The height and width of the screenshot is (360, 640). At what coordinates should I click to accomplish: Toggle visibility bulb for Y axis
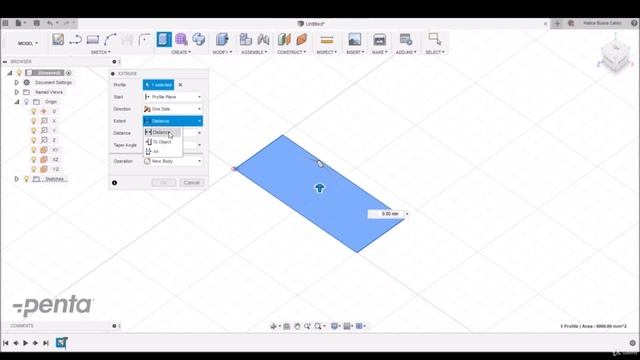(x=33, y=131)
